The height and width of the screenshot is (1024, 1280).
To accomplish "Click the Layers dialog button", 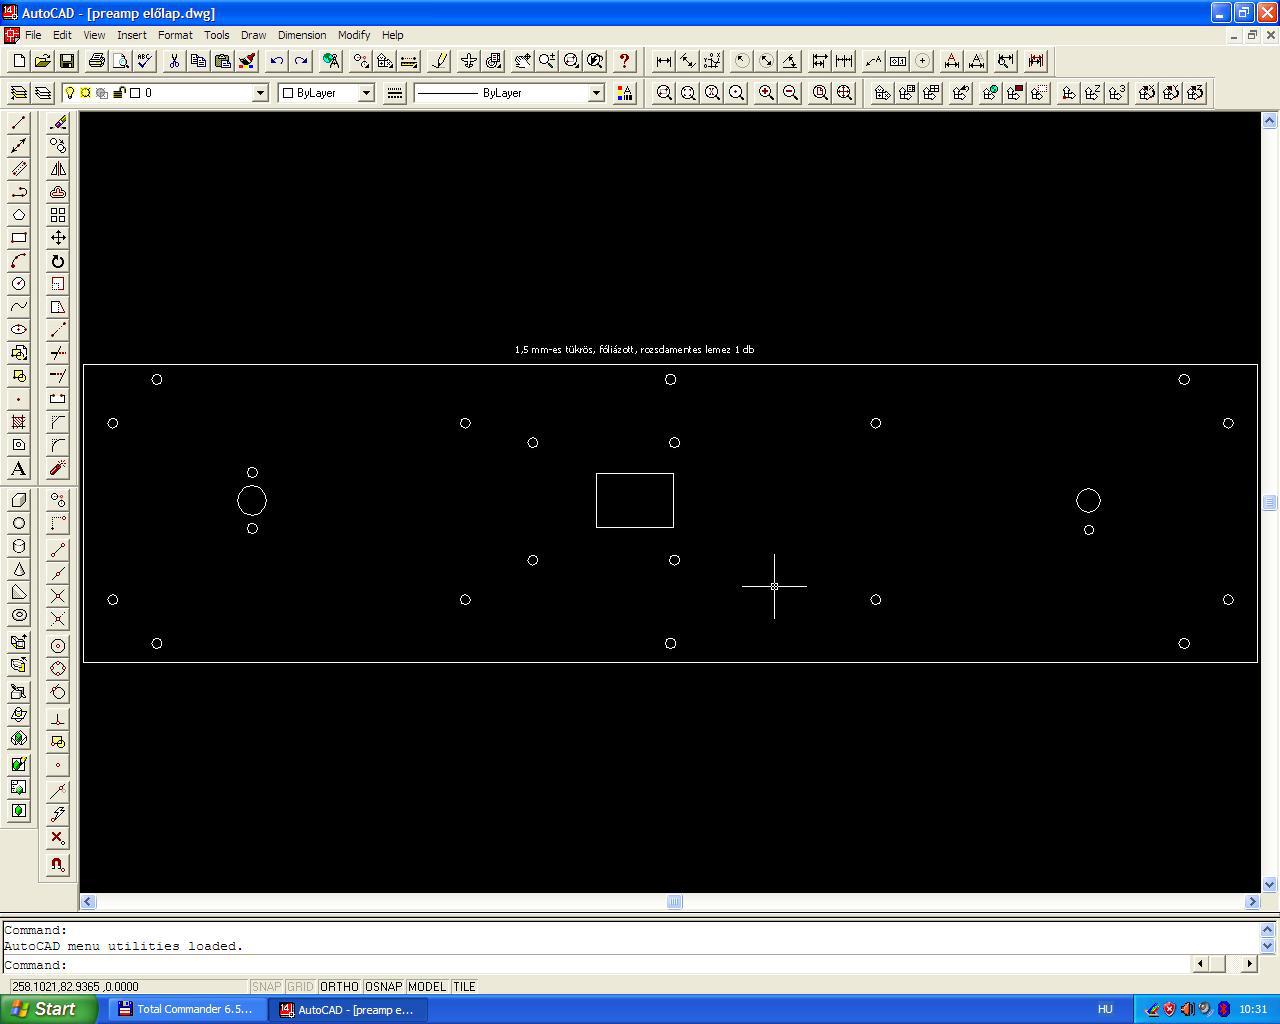I will [43, 93].
